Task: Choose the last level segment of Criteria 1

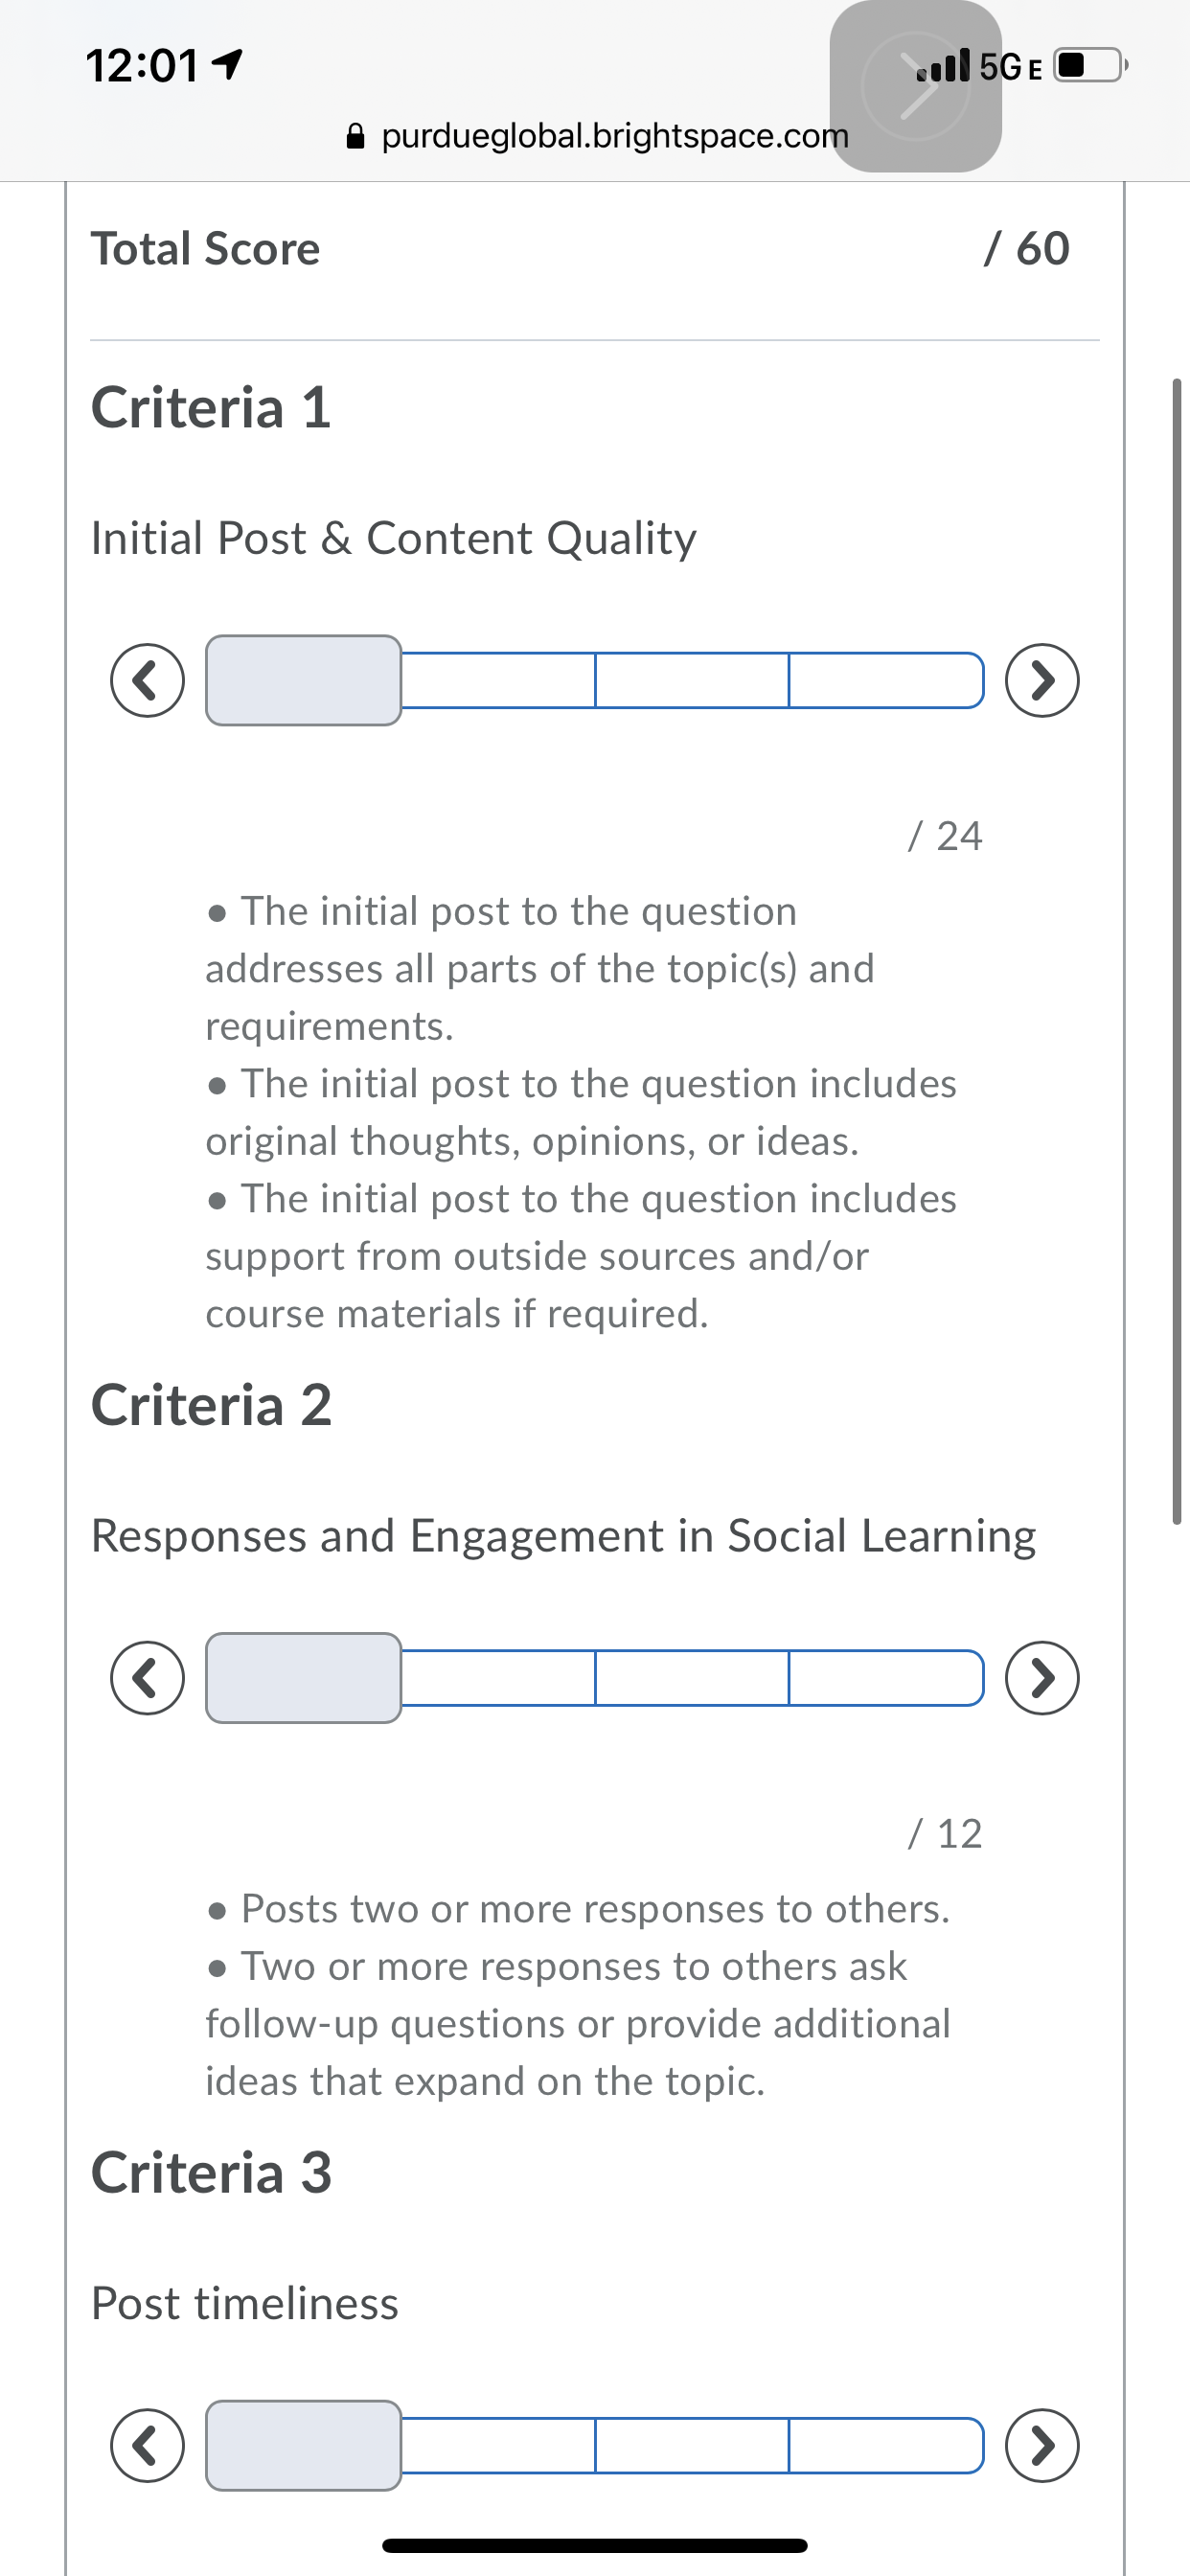Action: coord(886,681)
